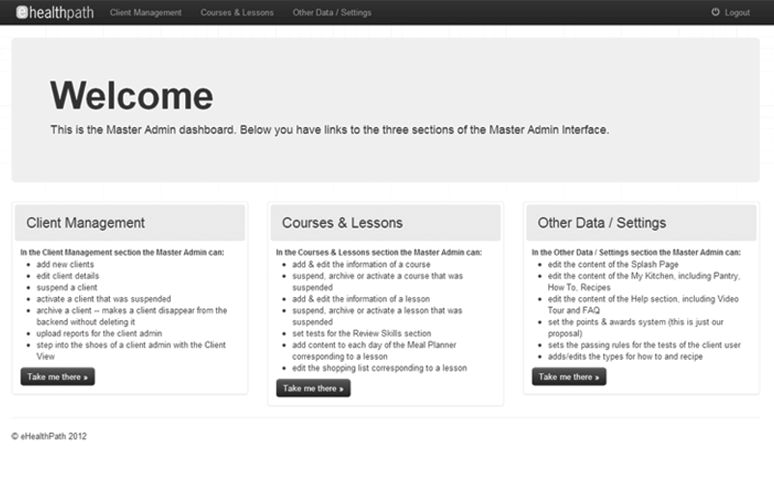Select 'edit the shopping list corresponding to a lesson'
The height and width of the screenshot is (480, 774).
pyautogui.click(x=379, y=368)
